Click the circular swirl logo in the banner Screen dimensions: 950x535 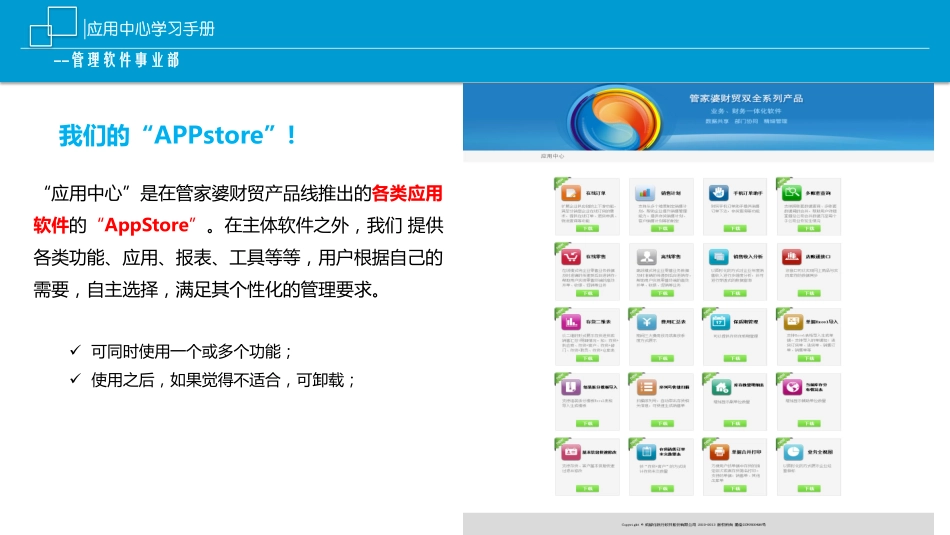(x=614, y=119)
